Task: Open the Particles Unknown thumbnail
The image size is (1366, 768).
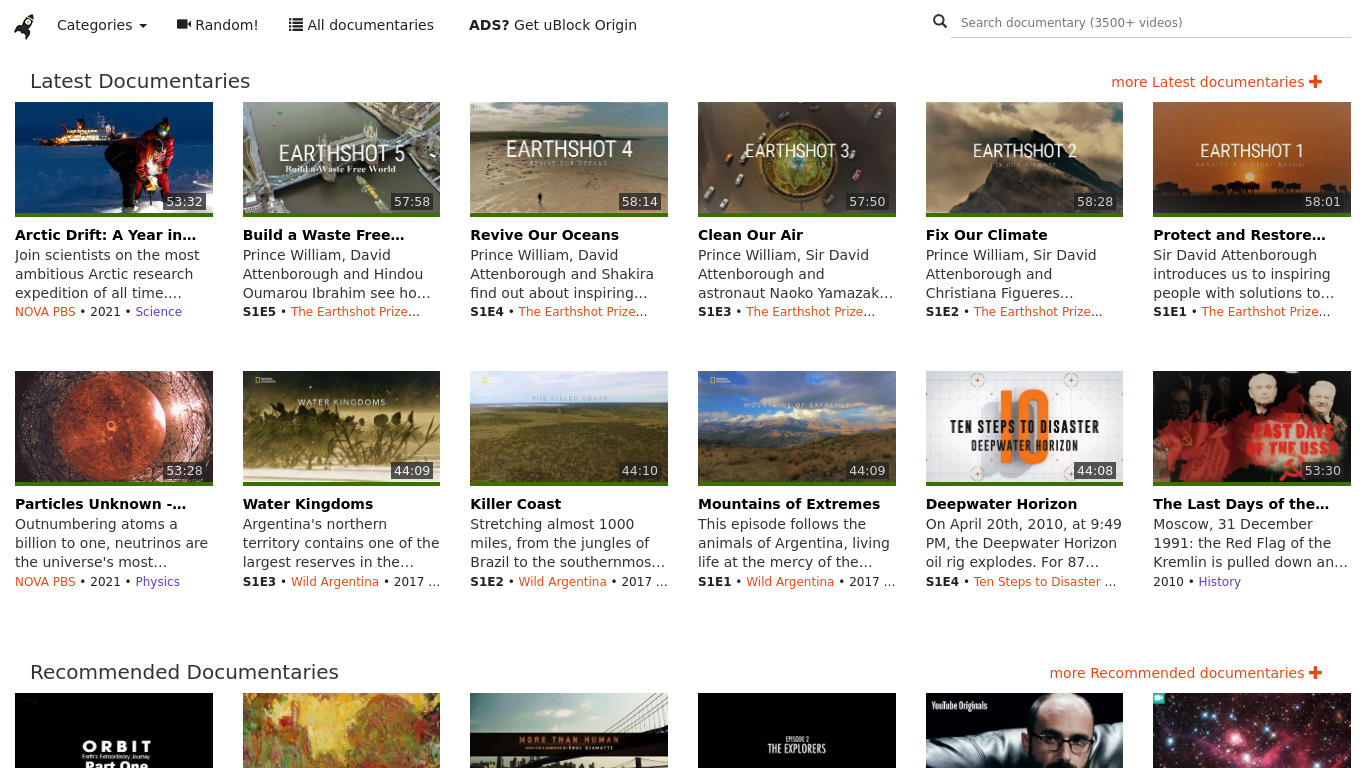Action: coord(114,427)
